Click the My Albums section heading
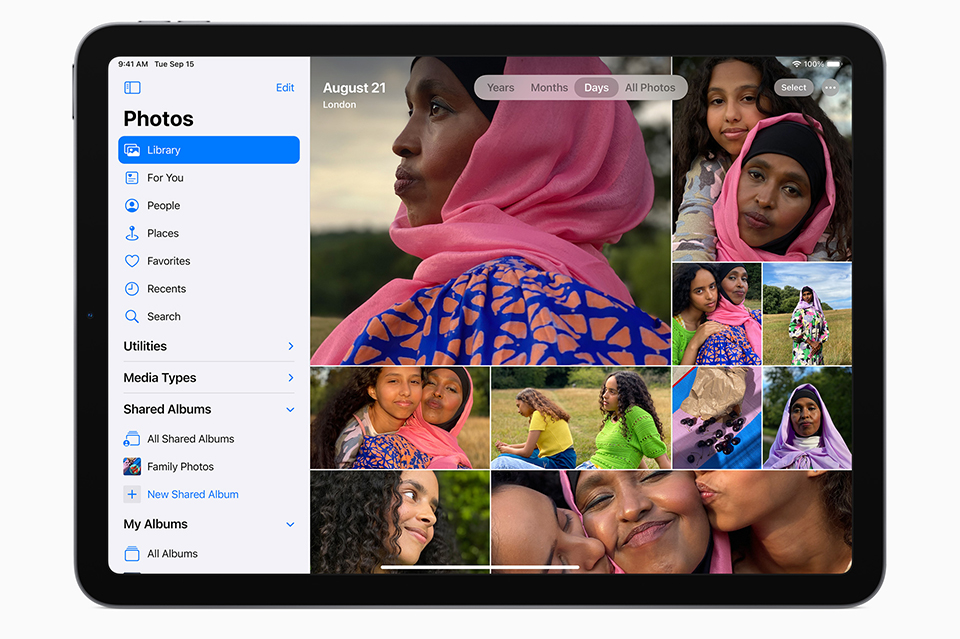The image size is (960, 639). (x=156, y=524)
